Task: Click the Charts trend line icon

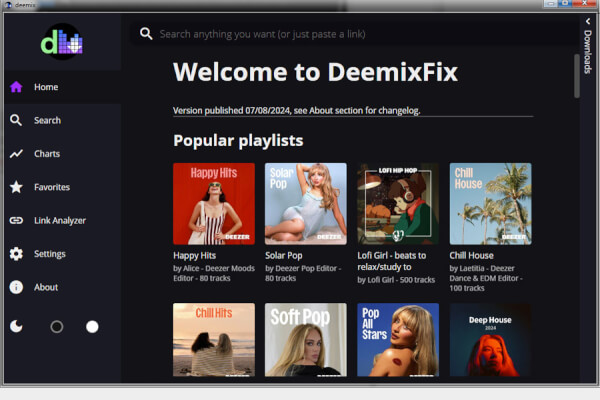Action: pos(16,153)
